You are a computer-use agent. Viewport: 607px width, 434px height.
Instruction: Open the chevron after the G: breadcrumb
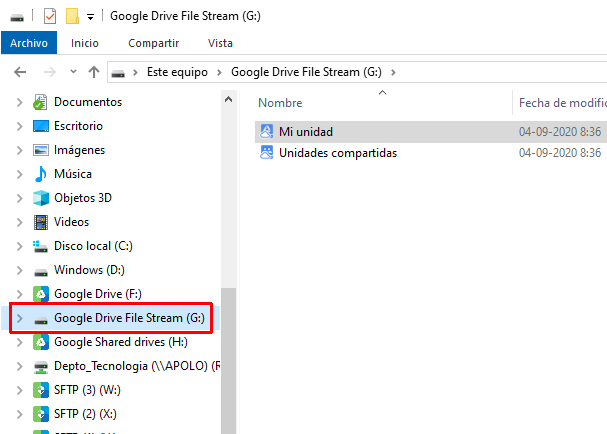tap(393, 72)
